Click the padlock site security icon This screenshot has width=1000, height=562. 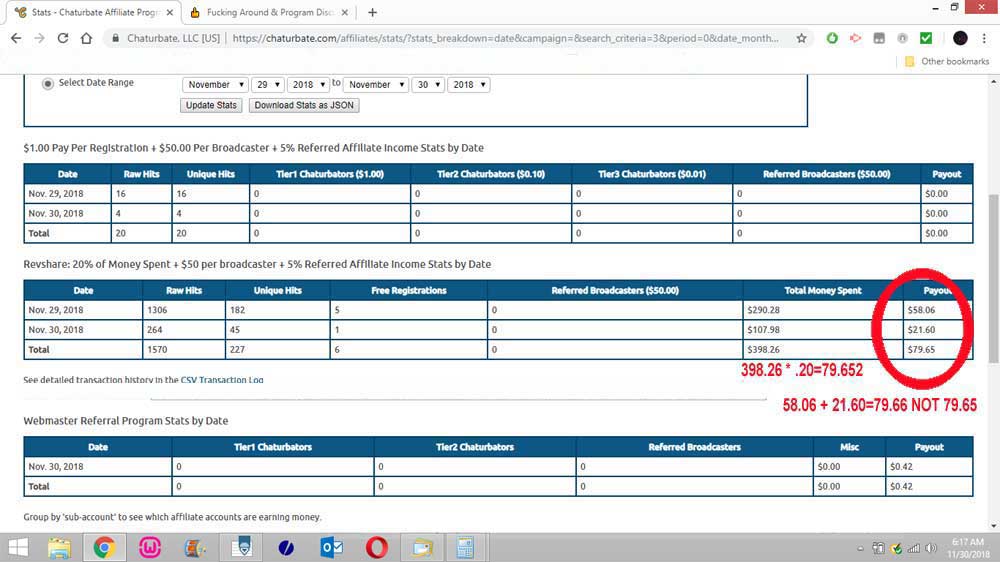115,38
